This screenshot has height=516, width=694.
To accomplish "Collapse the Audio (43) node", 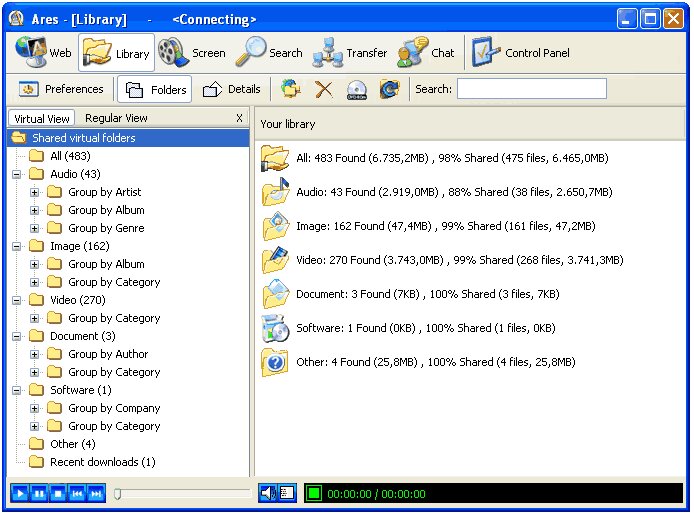I will (x=16, y=174).
